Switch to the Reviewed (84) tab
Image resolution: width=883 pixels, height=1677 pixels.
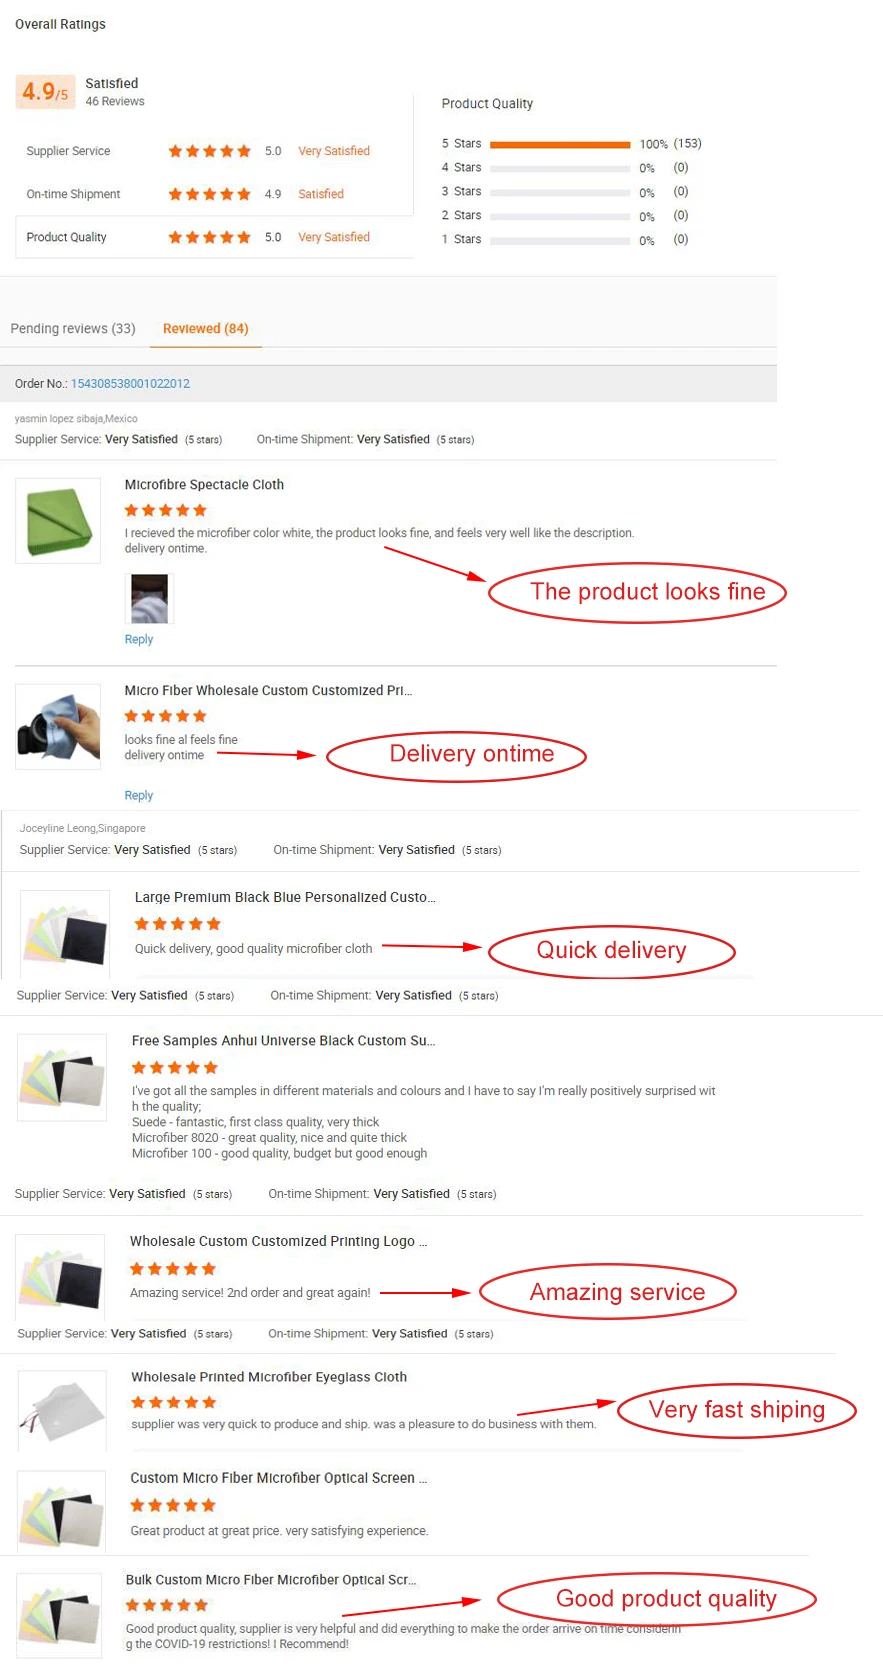point(206,329)
